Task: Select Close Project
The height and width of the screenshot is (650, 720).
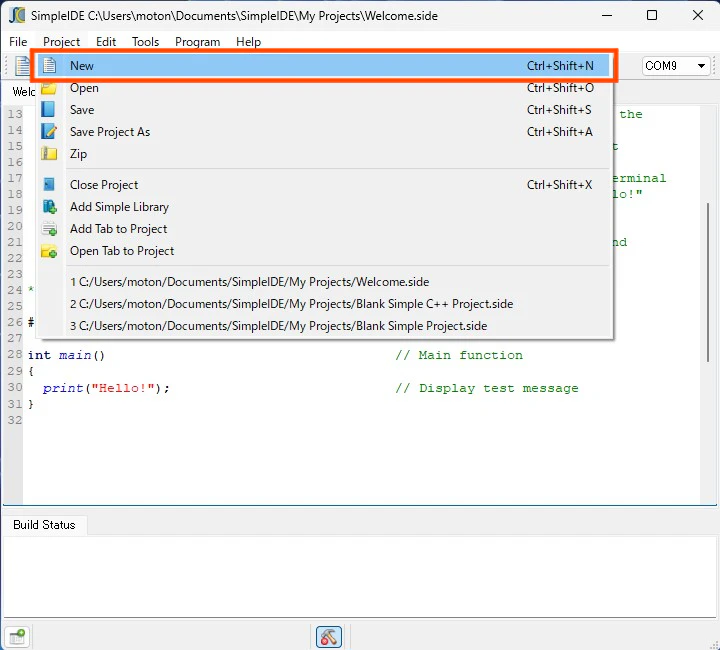Action: (x=325, y=185)
